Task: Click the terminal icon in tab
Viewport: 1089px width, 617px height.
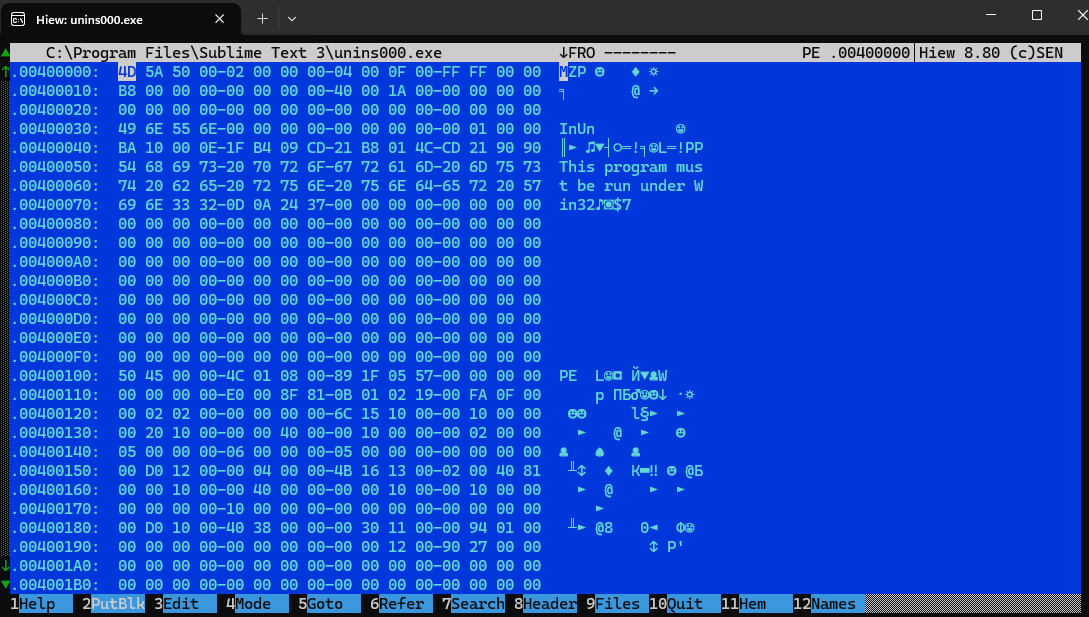Action: (x=18, y=19)
